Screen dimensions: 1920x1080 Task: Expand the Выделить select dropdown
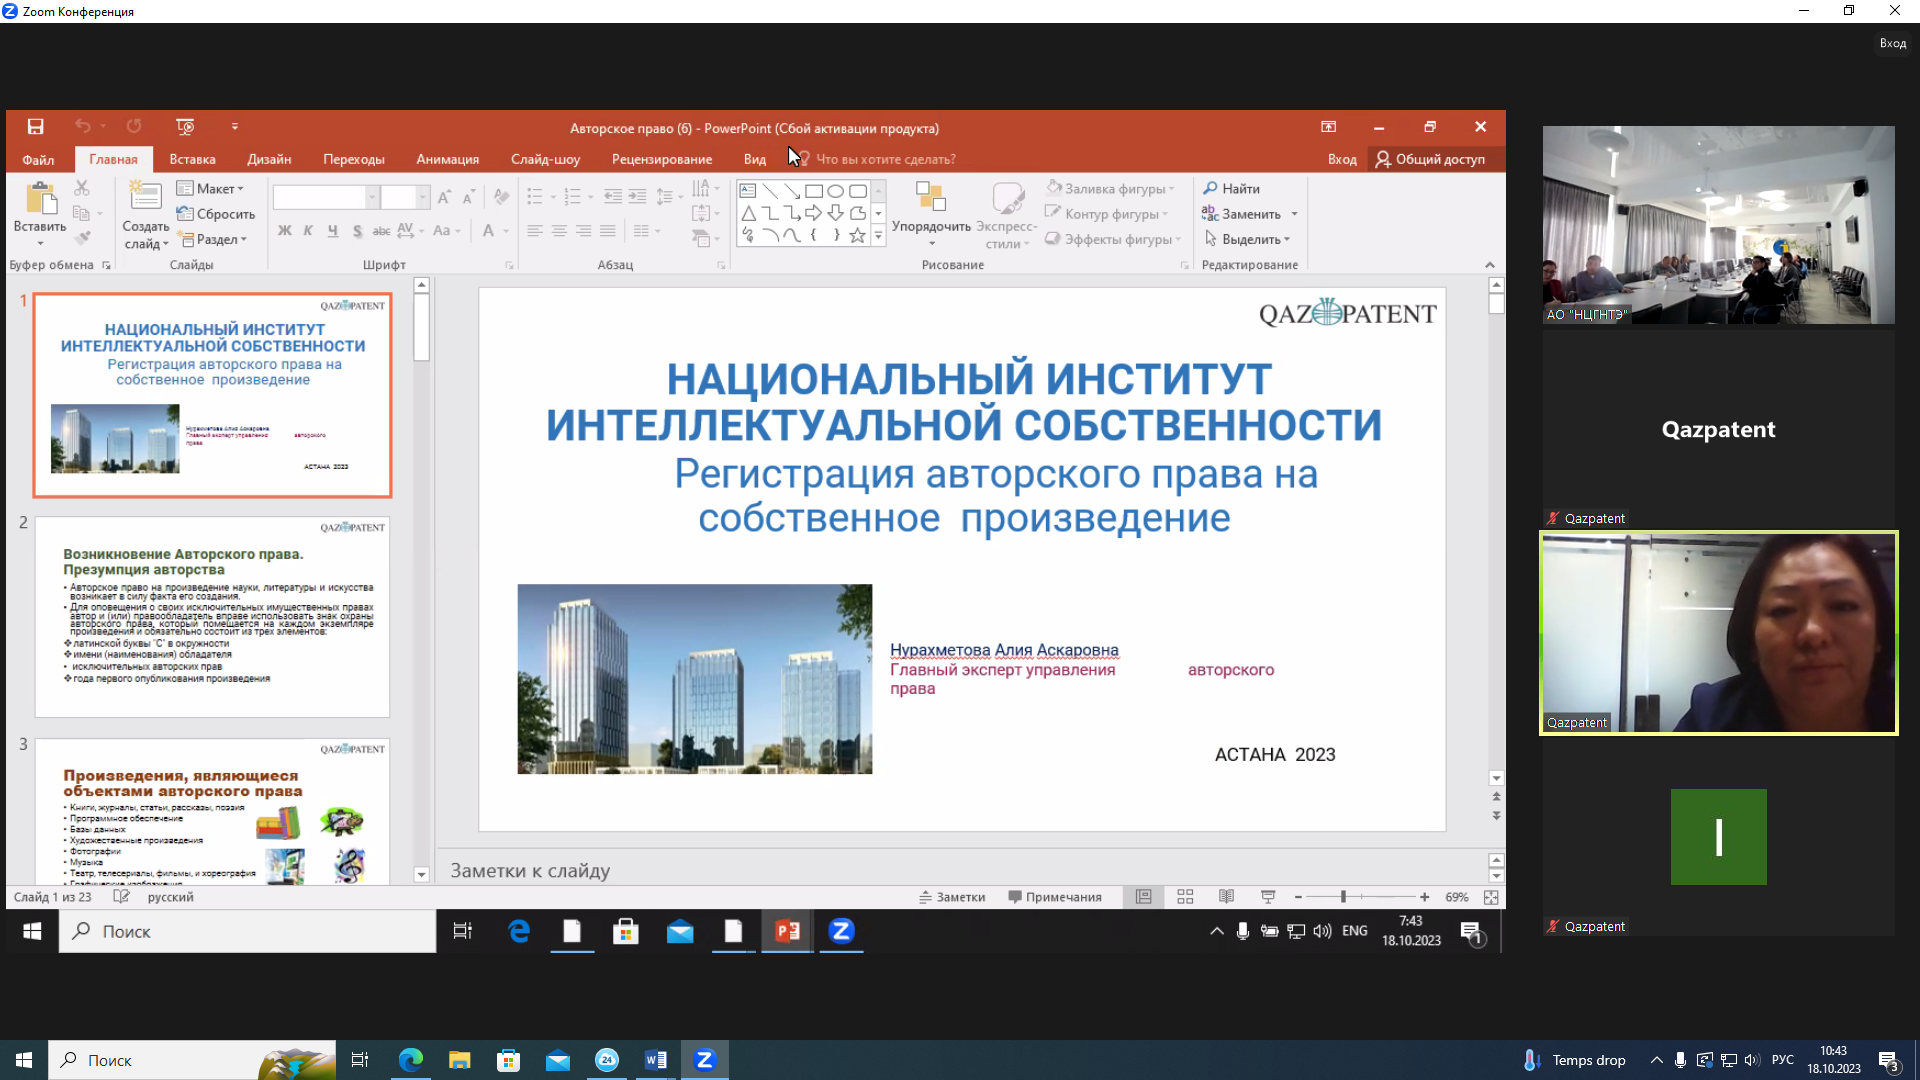pyautogui.click(x=1250, y=240)
